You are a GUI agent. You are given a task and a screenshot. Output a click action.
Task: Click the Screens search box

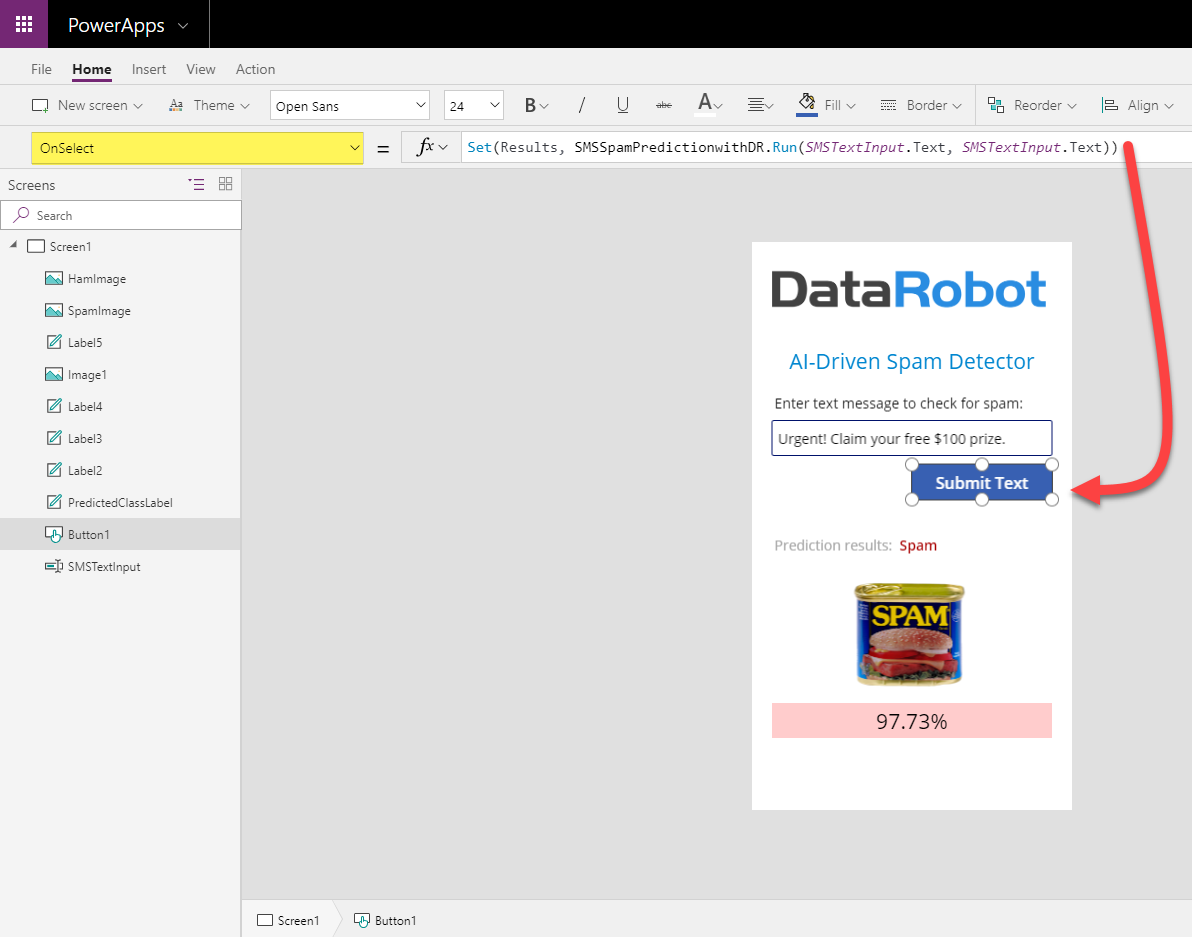point(121,215)
